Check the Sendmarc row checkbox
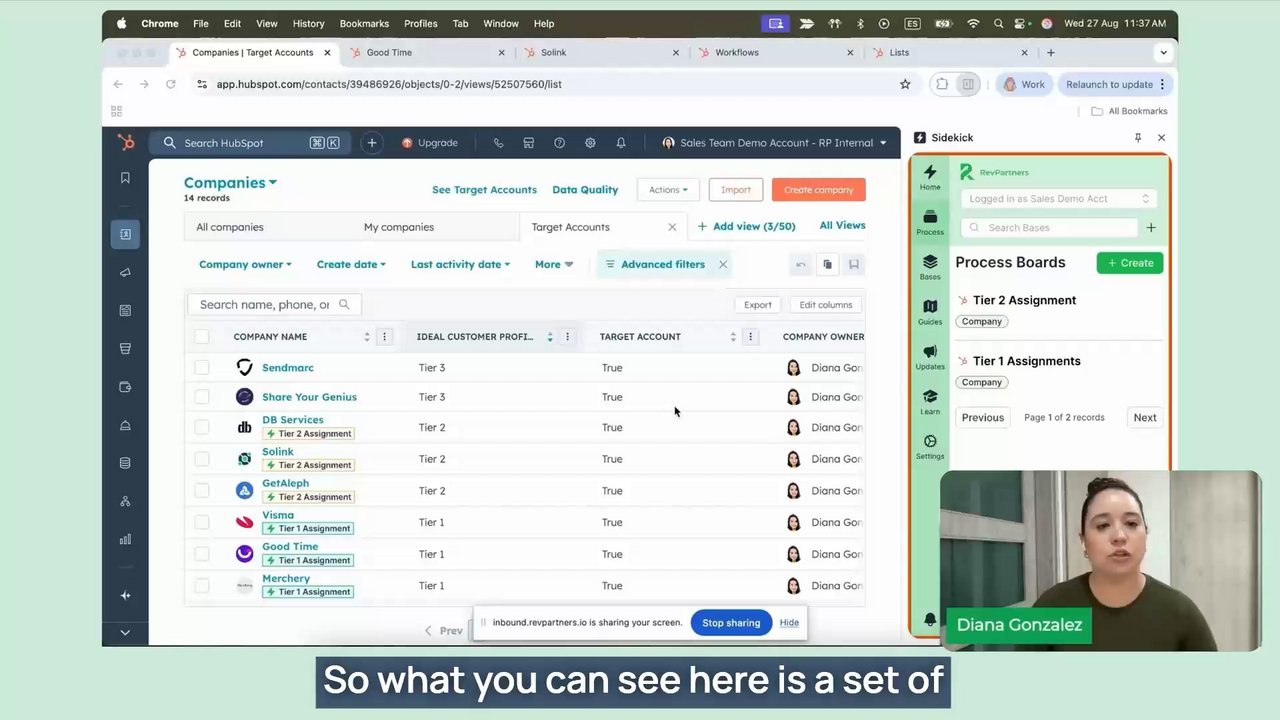 202,368
